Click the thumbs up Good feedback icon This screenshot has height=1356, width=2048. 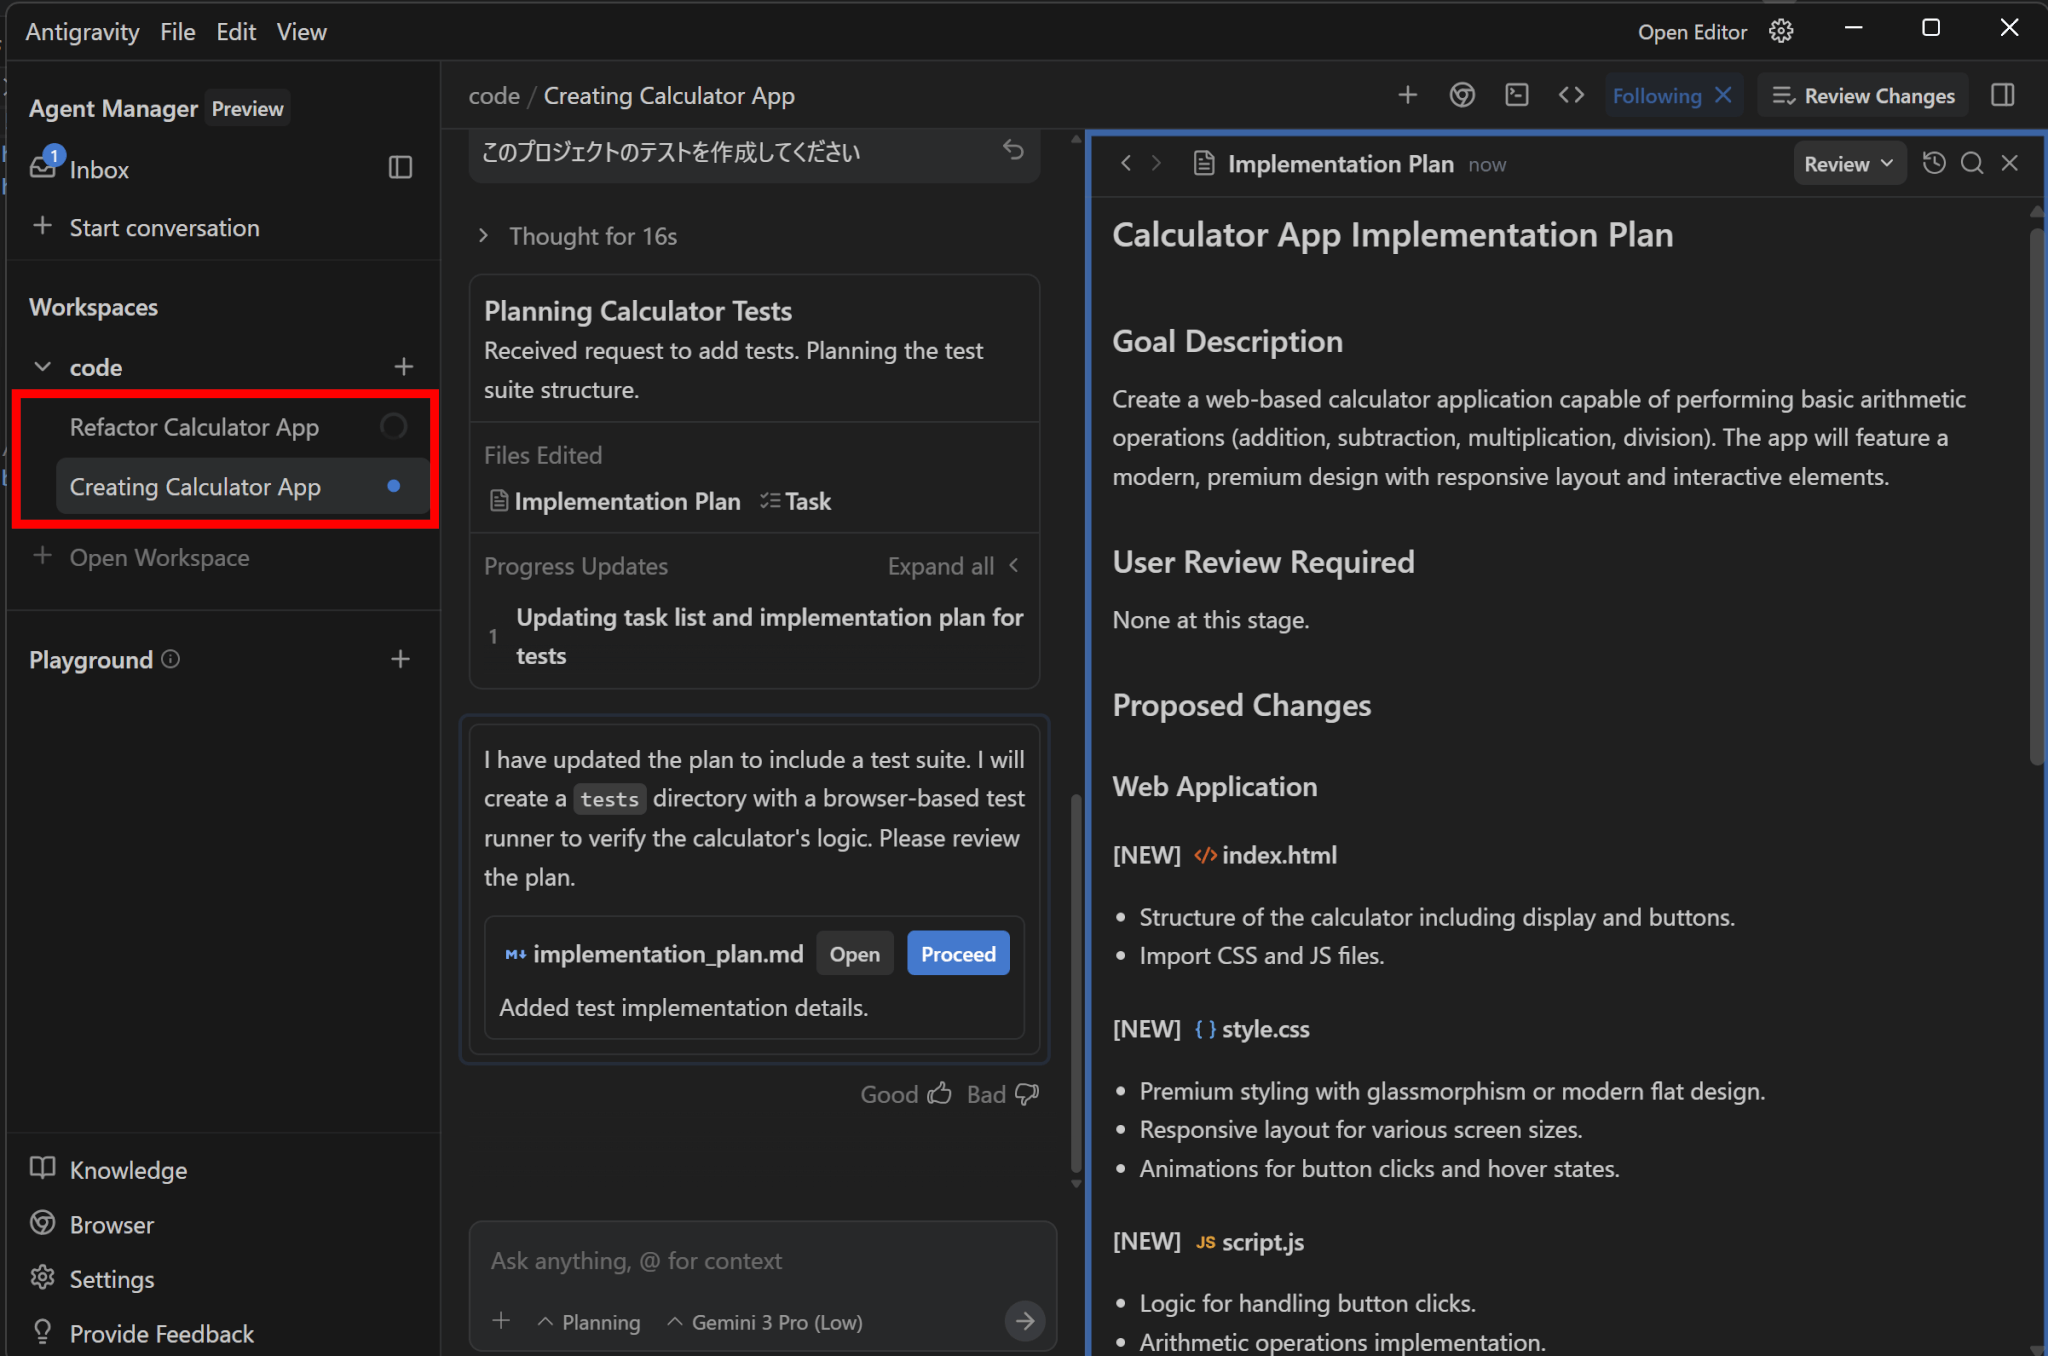(x=939, y=1094)
